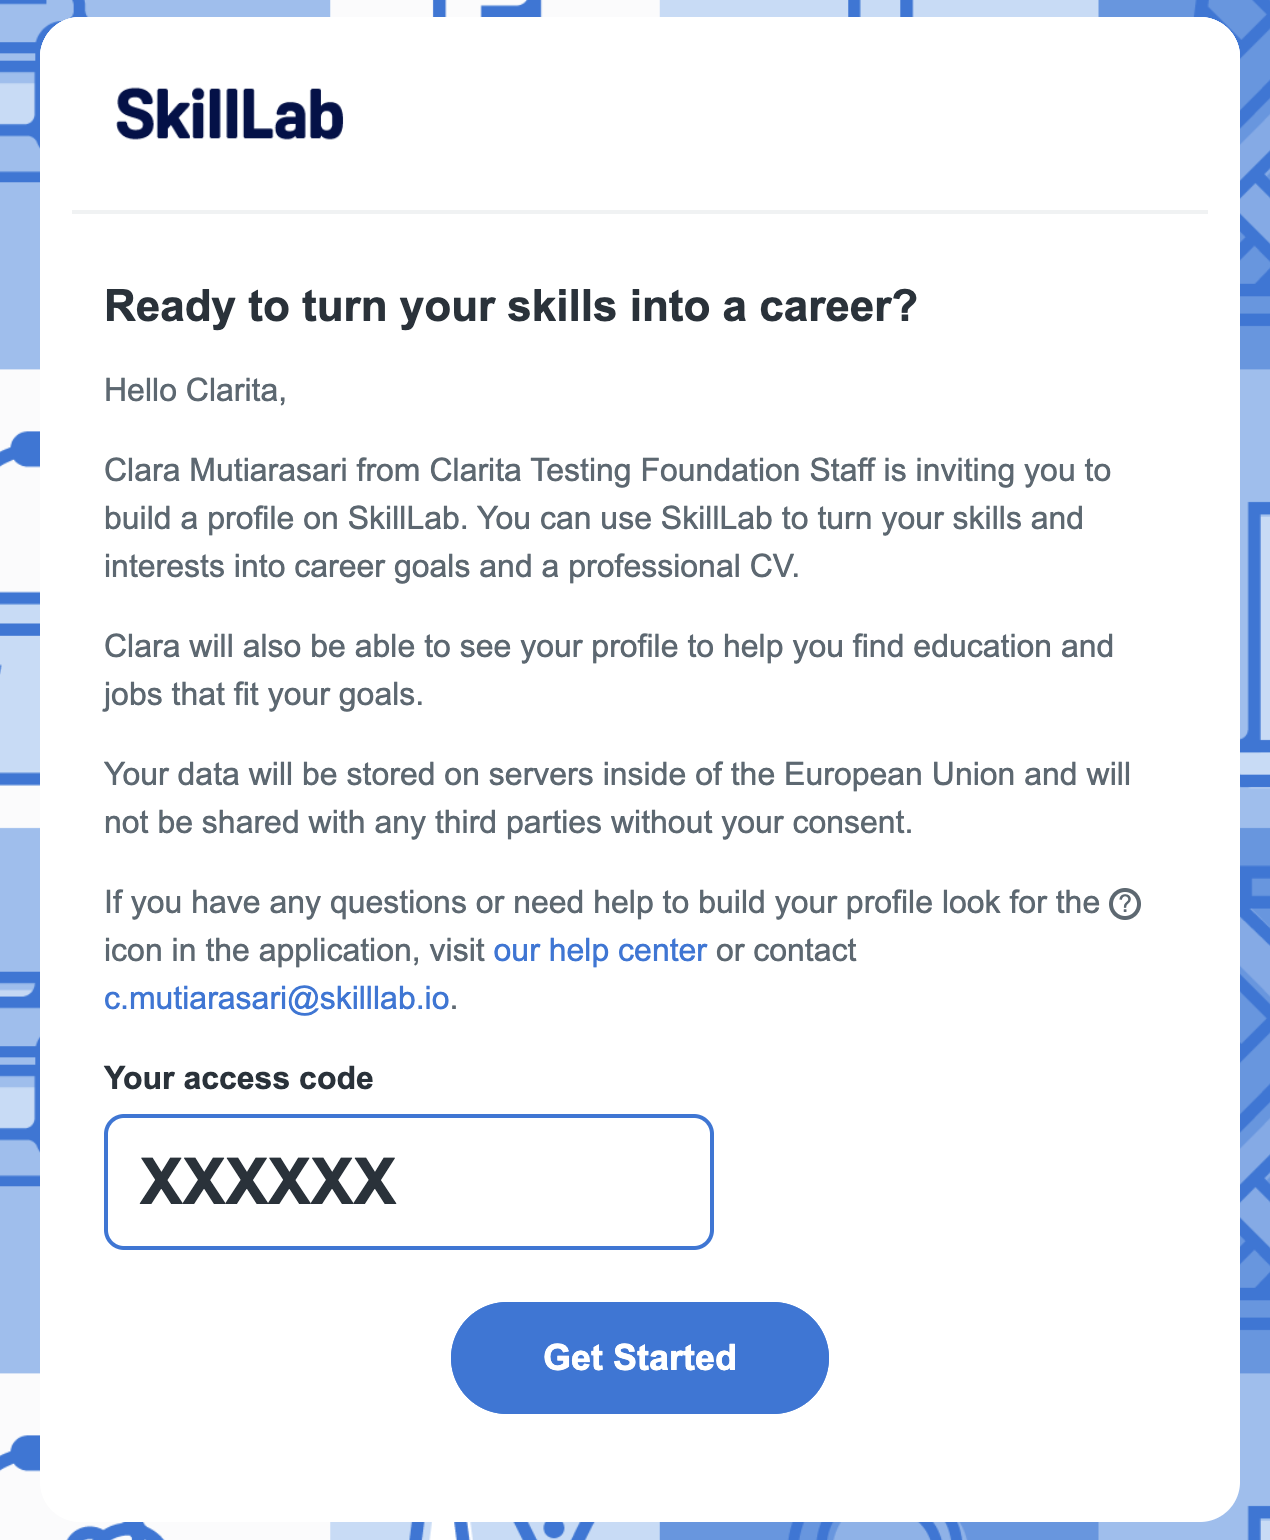
Task: Select the XXXXXX access code text
Action: pyautogui.click(x=268, y=1182)
